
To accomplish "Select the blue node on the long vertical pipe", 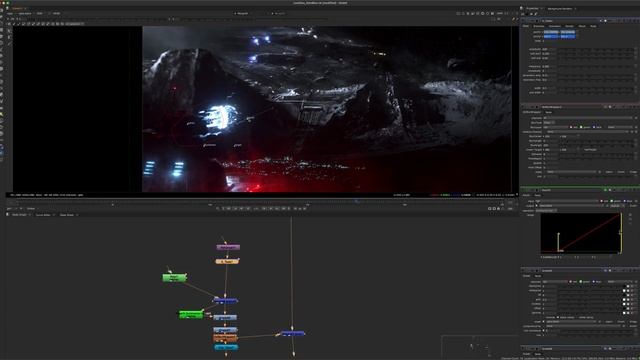I will click(x=293, y=333).
